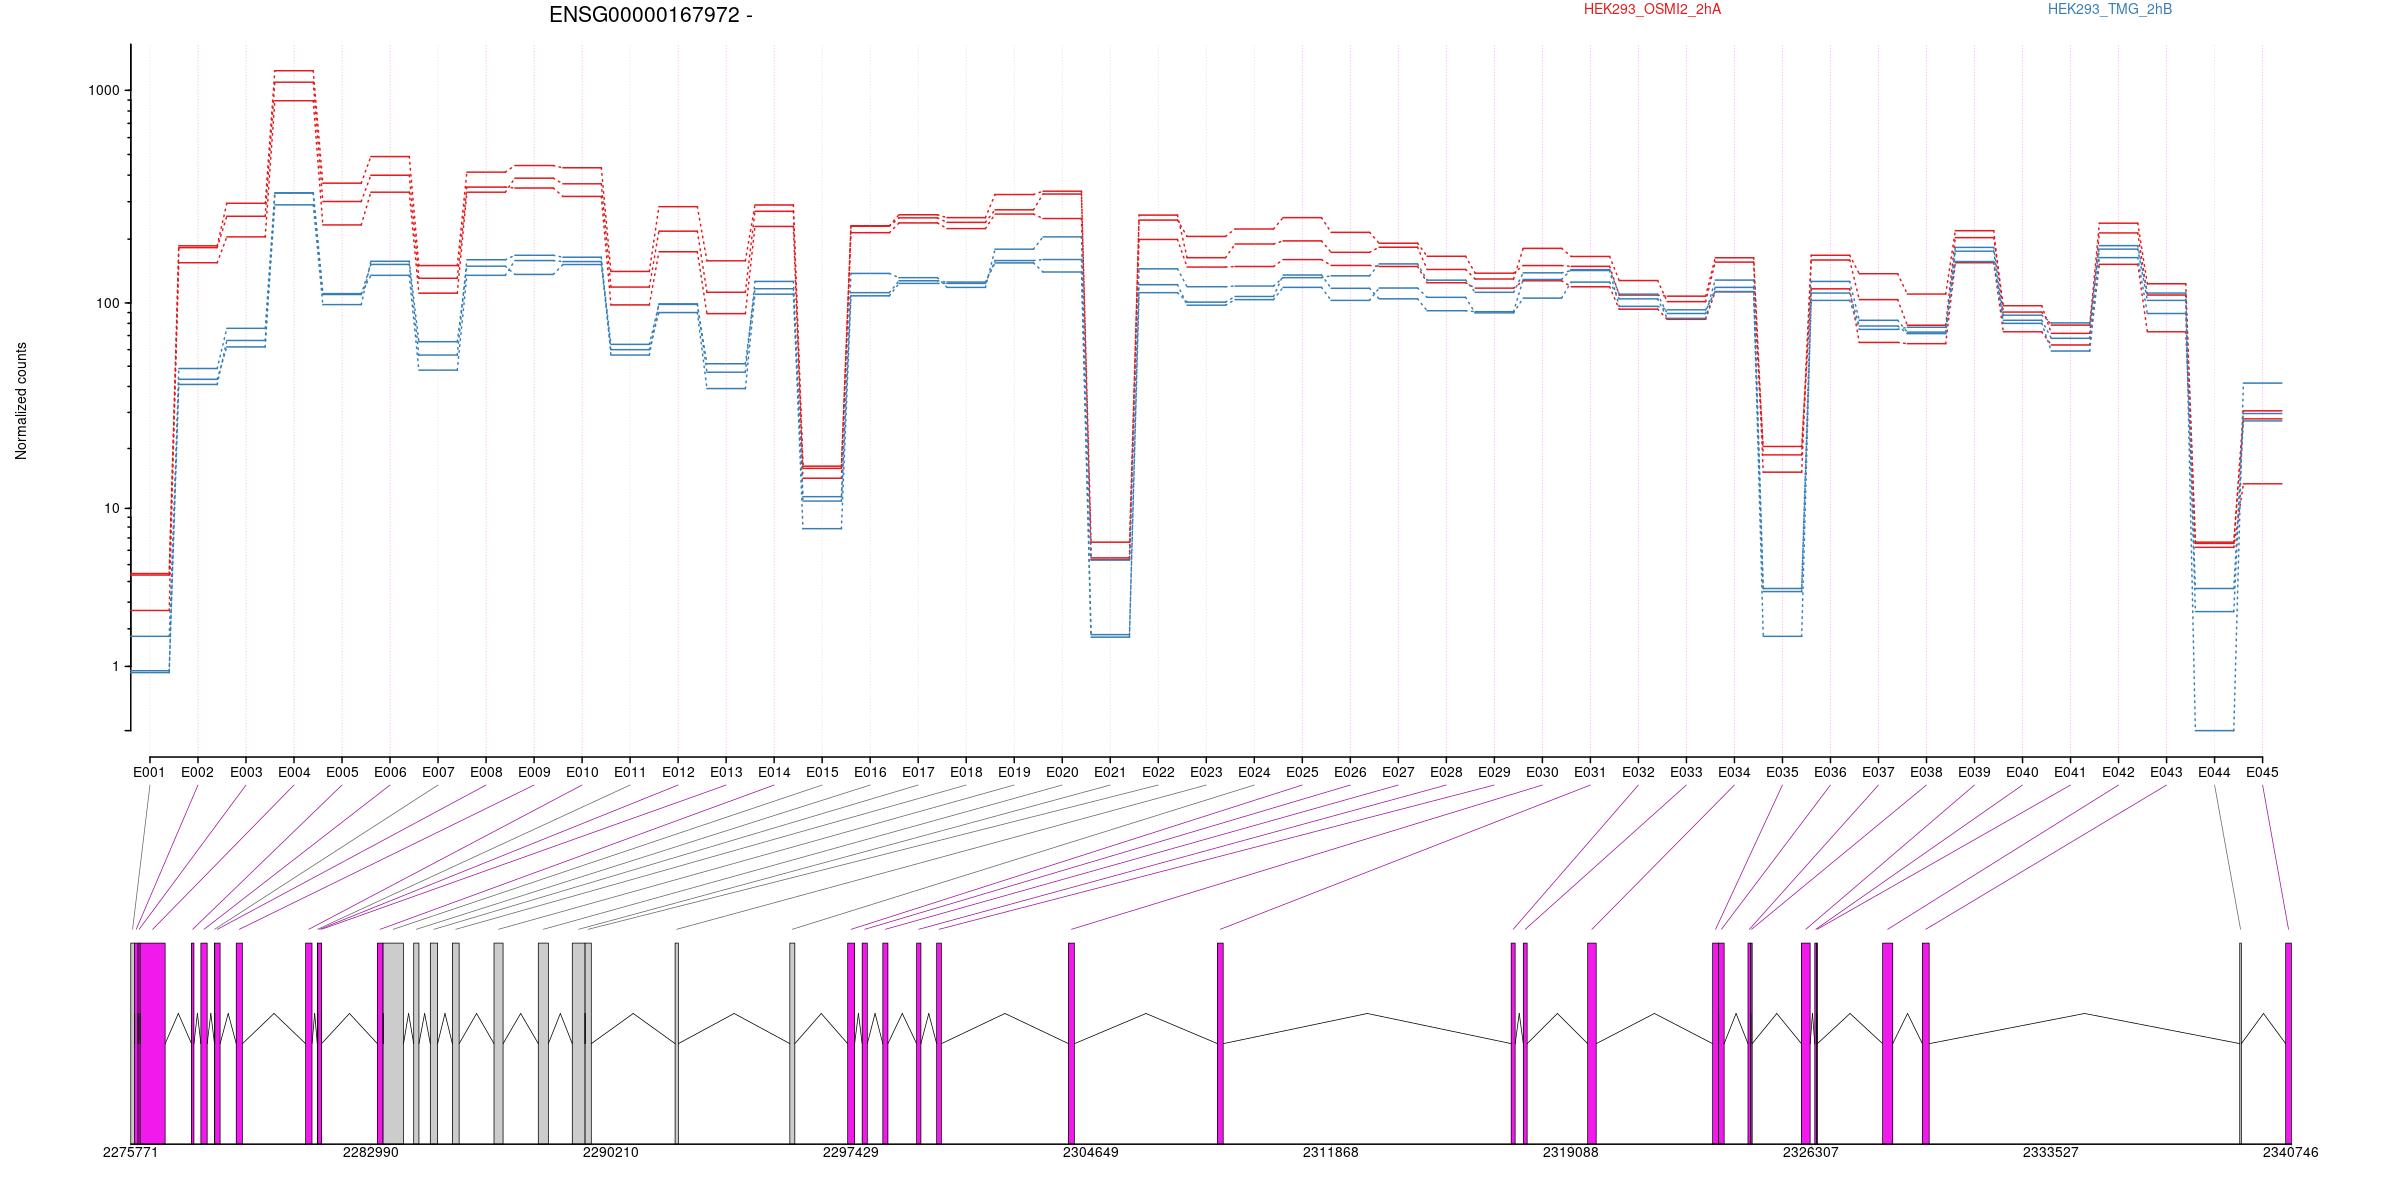2400x1200 pixels.
Task: Select exon bin label E010
Action: [x=581, y=772]
